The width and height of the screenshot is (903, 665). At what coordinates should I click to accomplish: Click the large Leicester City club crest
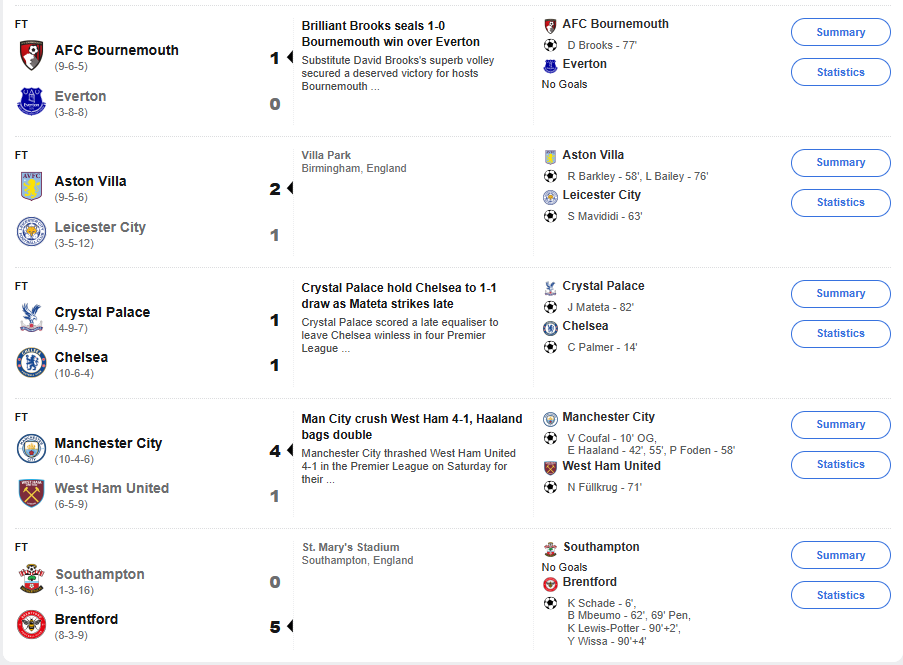tap(31, 231)
